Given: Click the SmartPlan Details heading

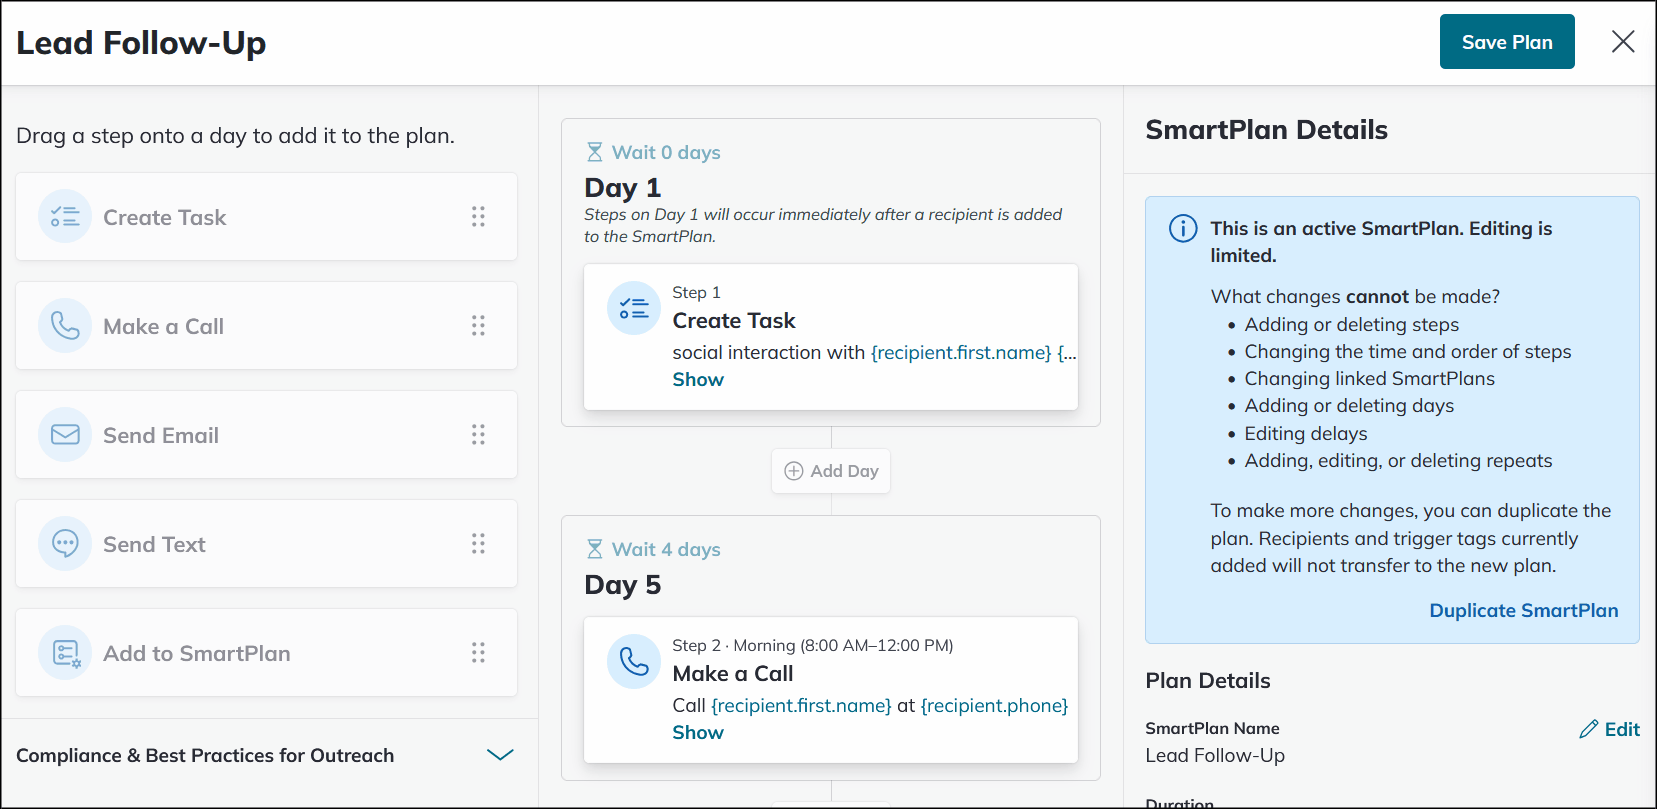Looking at the screenshot, I should [x=1266, y=130].
